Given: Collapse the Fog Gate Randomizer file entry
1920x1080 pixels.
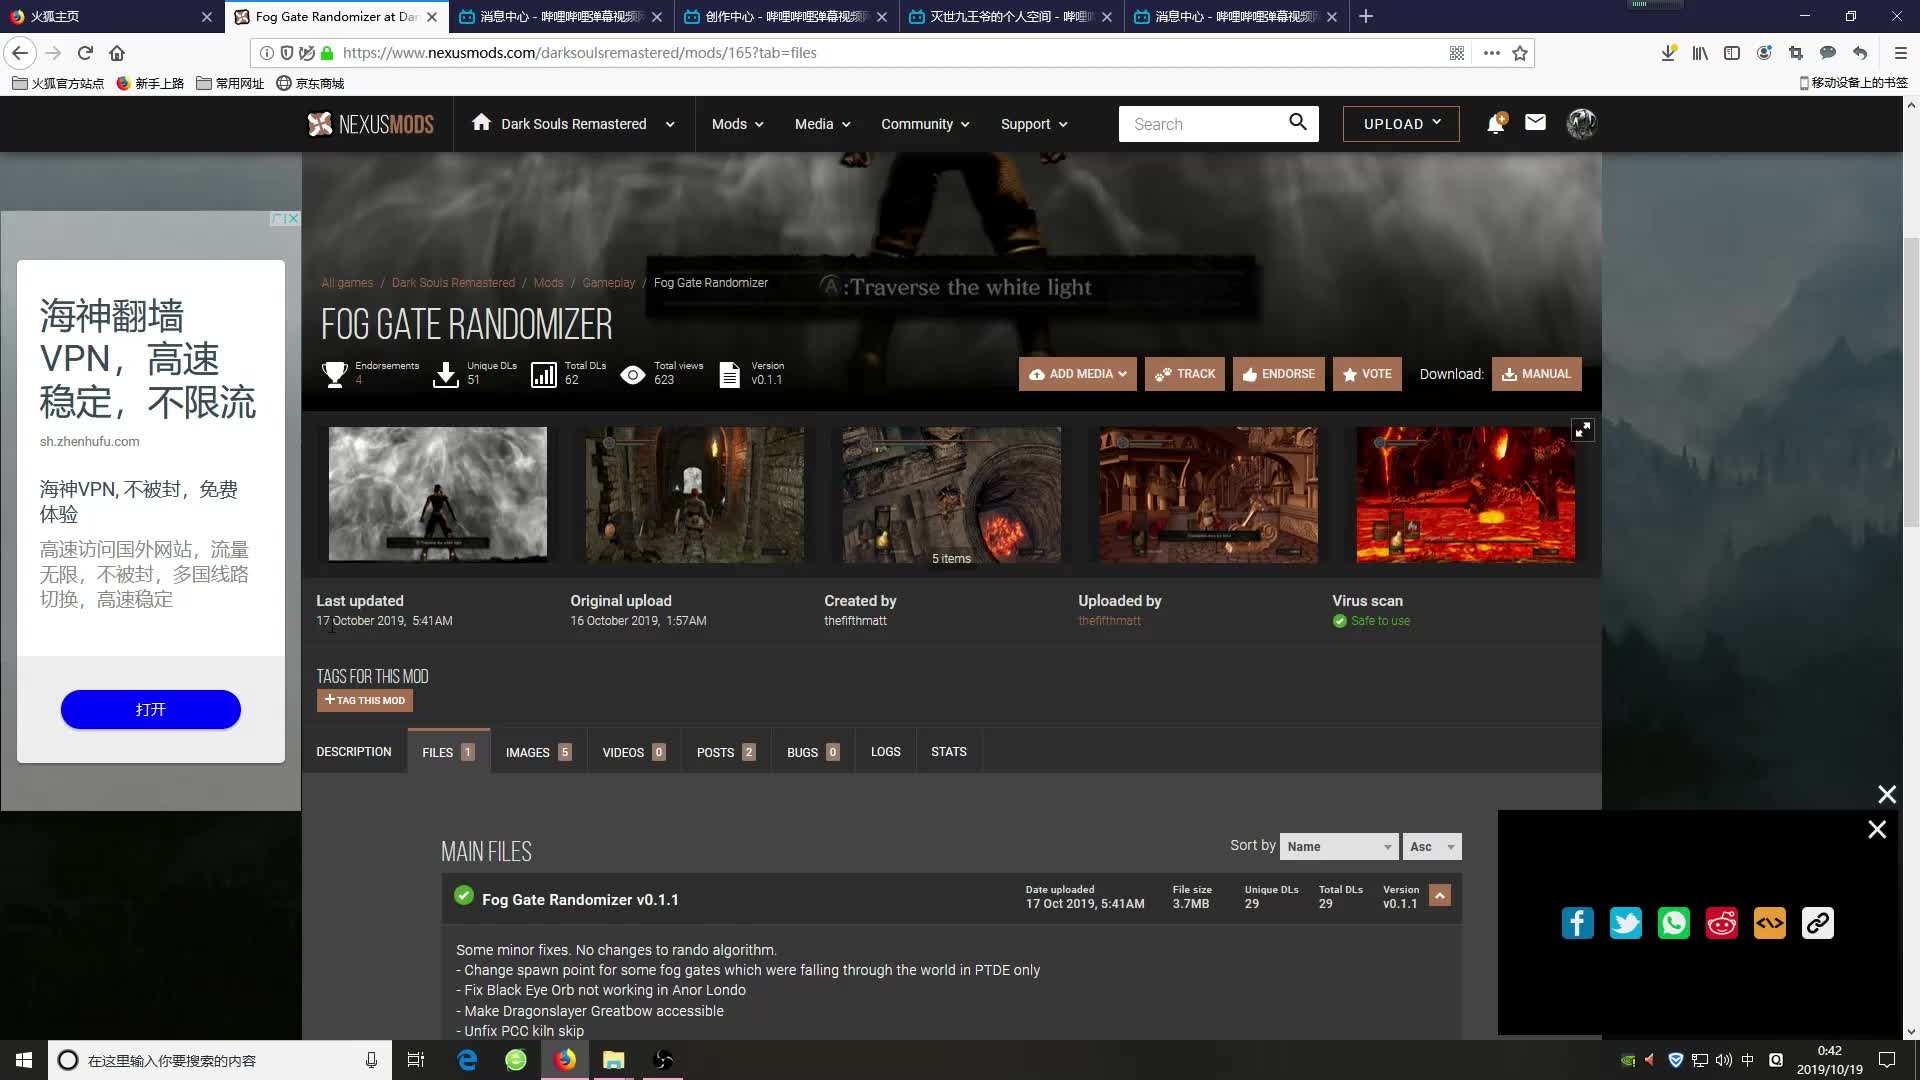Looking at the screenshot, I should click(x=1440, y=896).
